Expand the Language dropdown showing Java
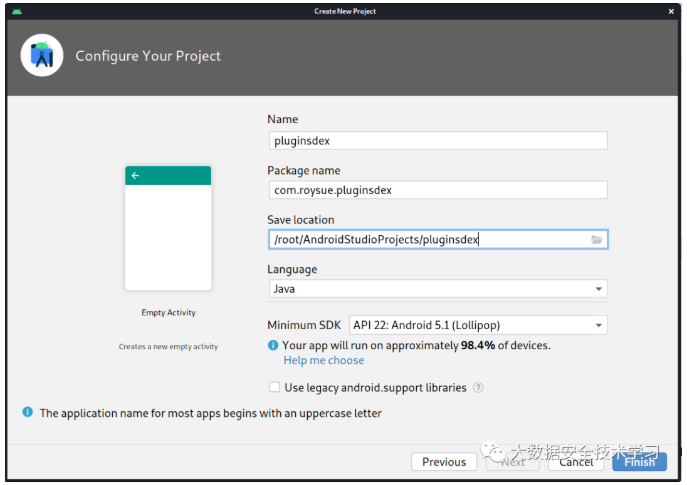Viewport: 687px width, 485px height. (599, 289)
